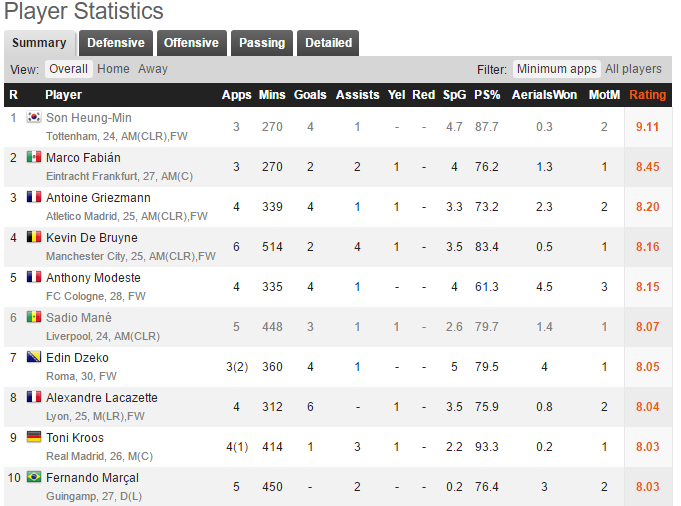This screenshot has height=506, width=681.
Task: Click the Mexico flag beside Marco Fabián
Action: (34, 157)
